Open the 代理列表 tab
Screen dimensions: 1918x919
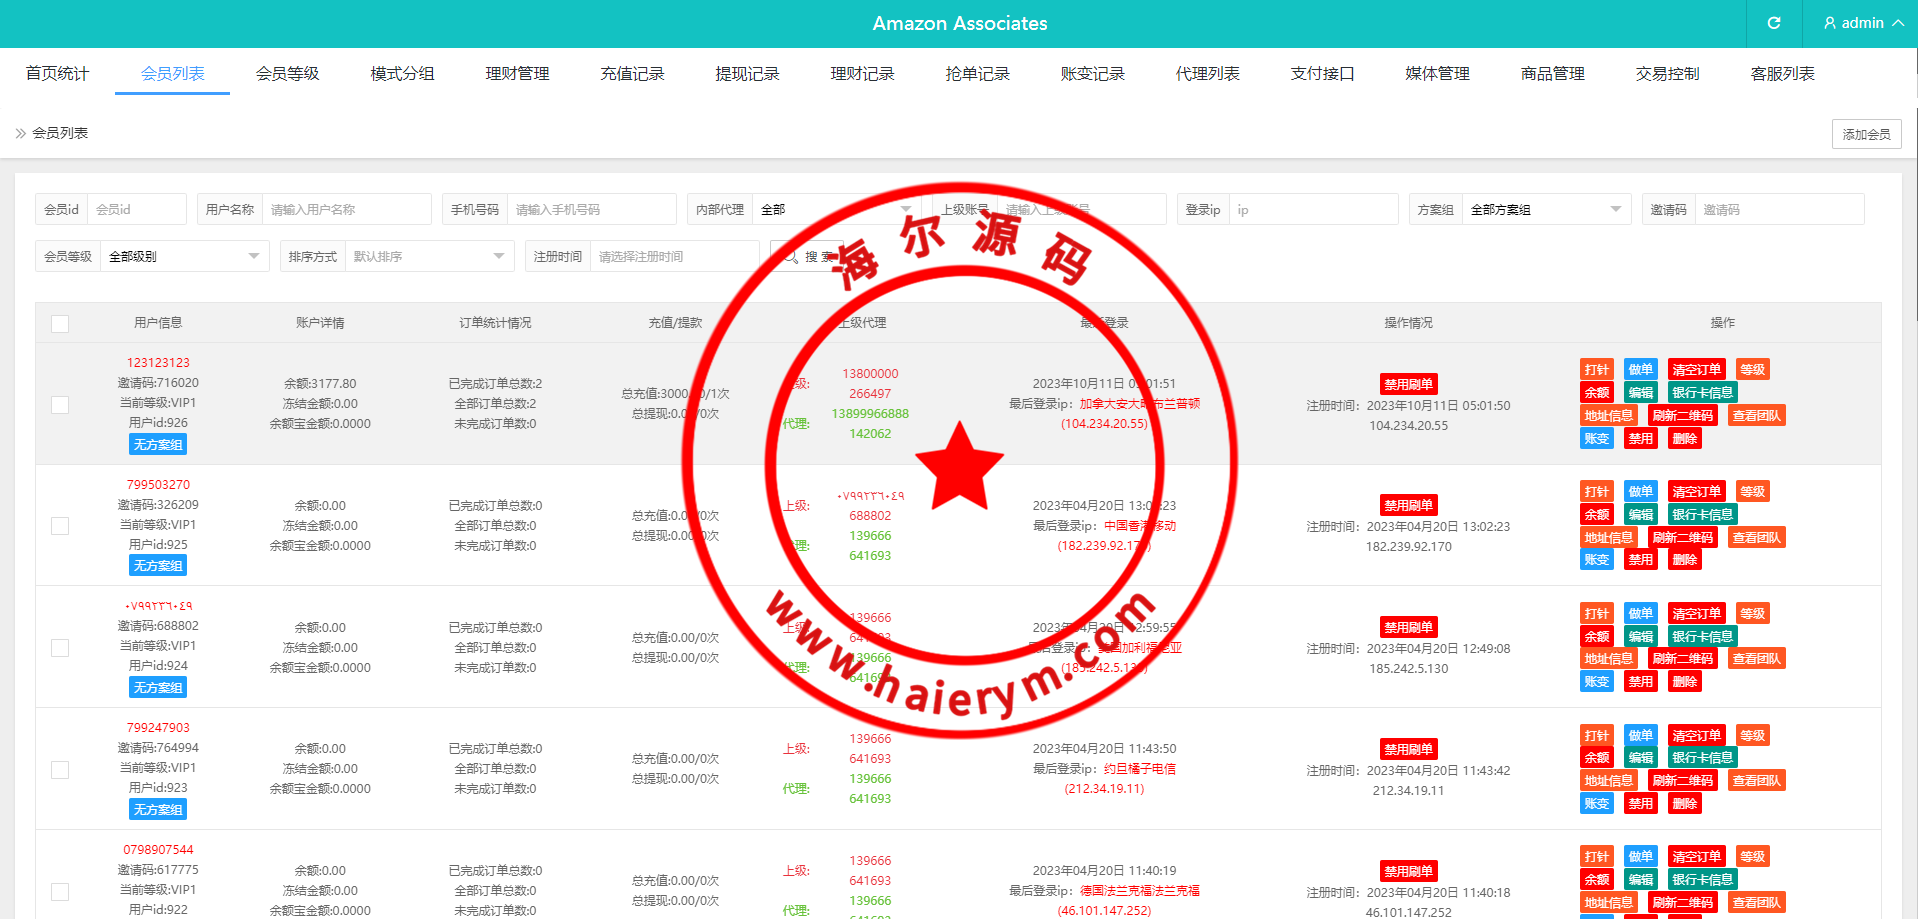click(1207, 74)
